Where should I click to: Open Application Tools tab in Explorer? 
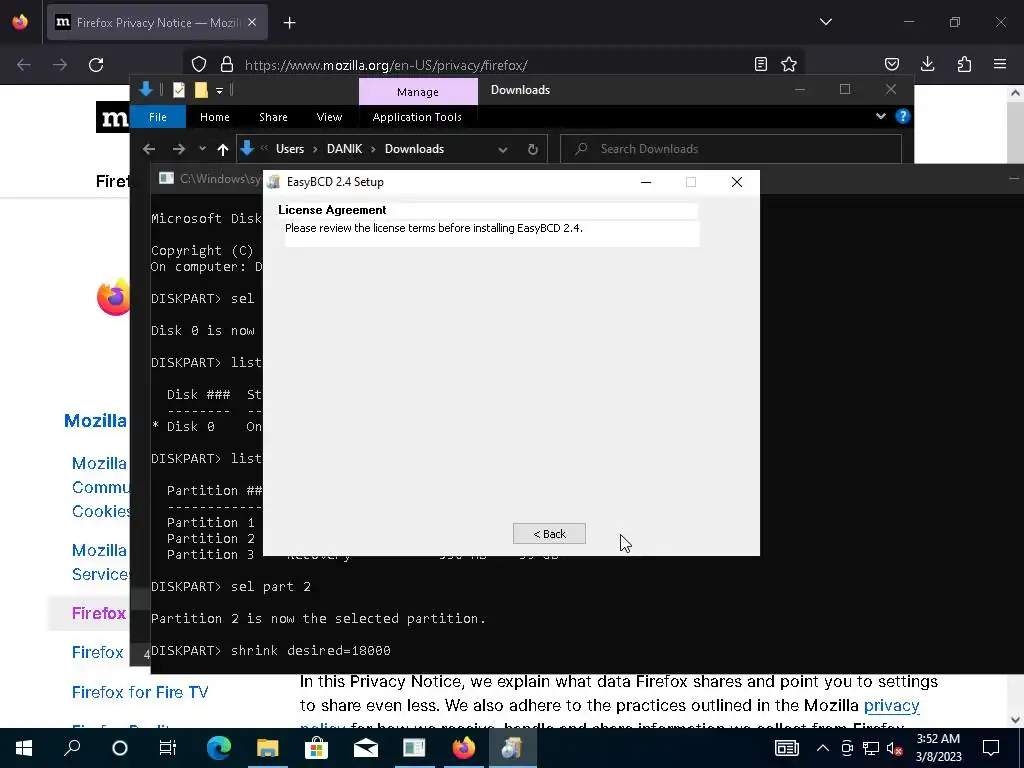[417, 117]
